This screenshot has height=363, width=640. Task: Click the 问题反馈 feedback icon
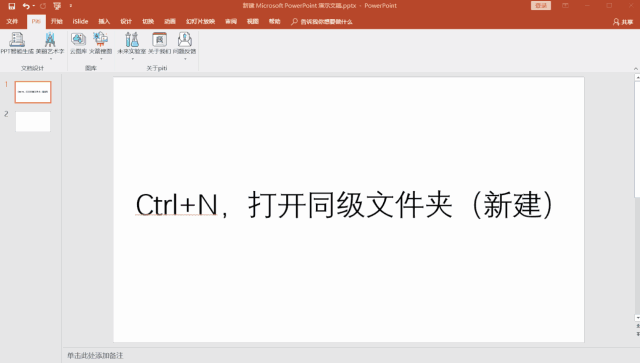tap(184, 40)
